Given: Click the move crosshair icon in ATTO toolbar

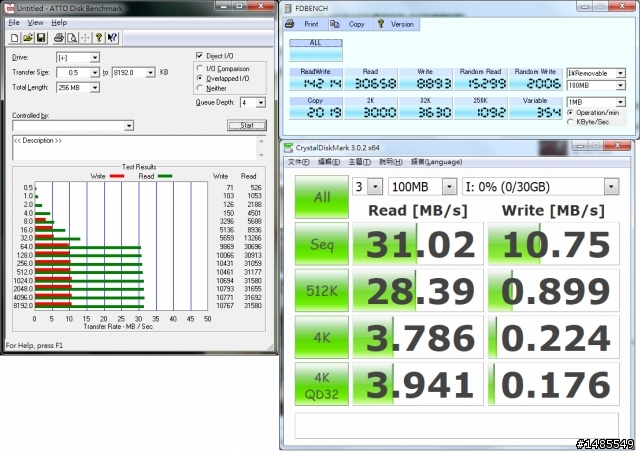Looking at the screenshot, I should 85,38.
